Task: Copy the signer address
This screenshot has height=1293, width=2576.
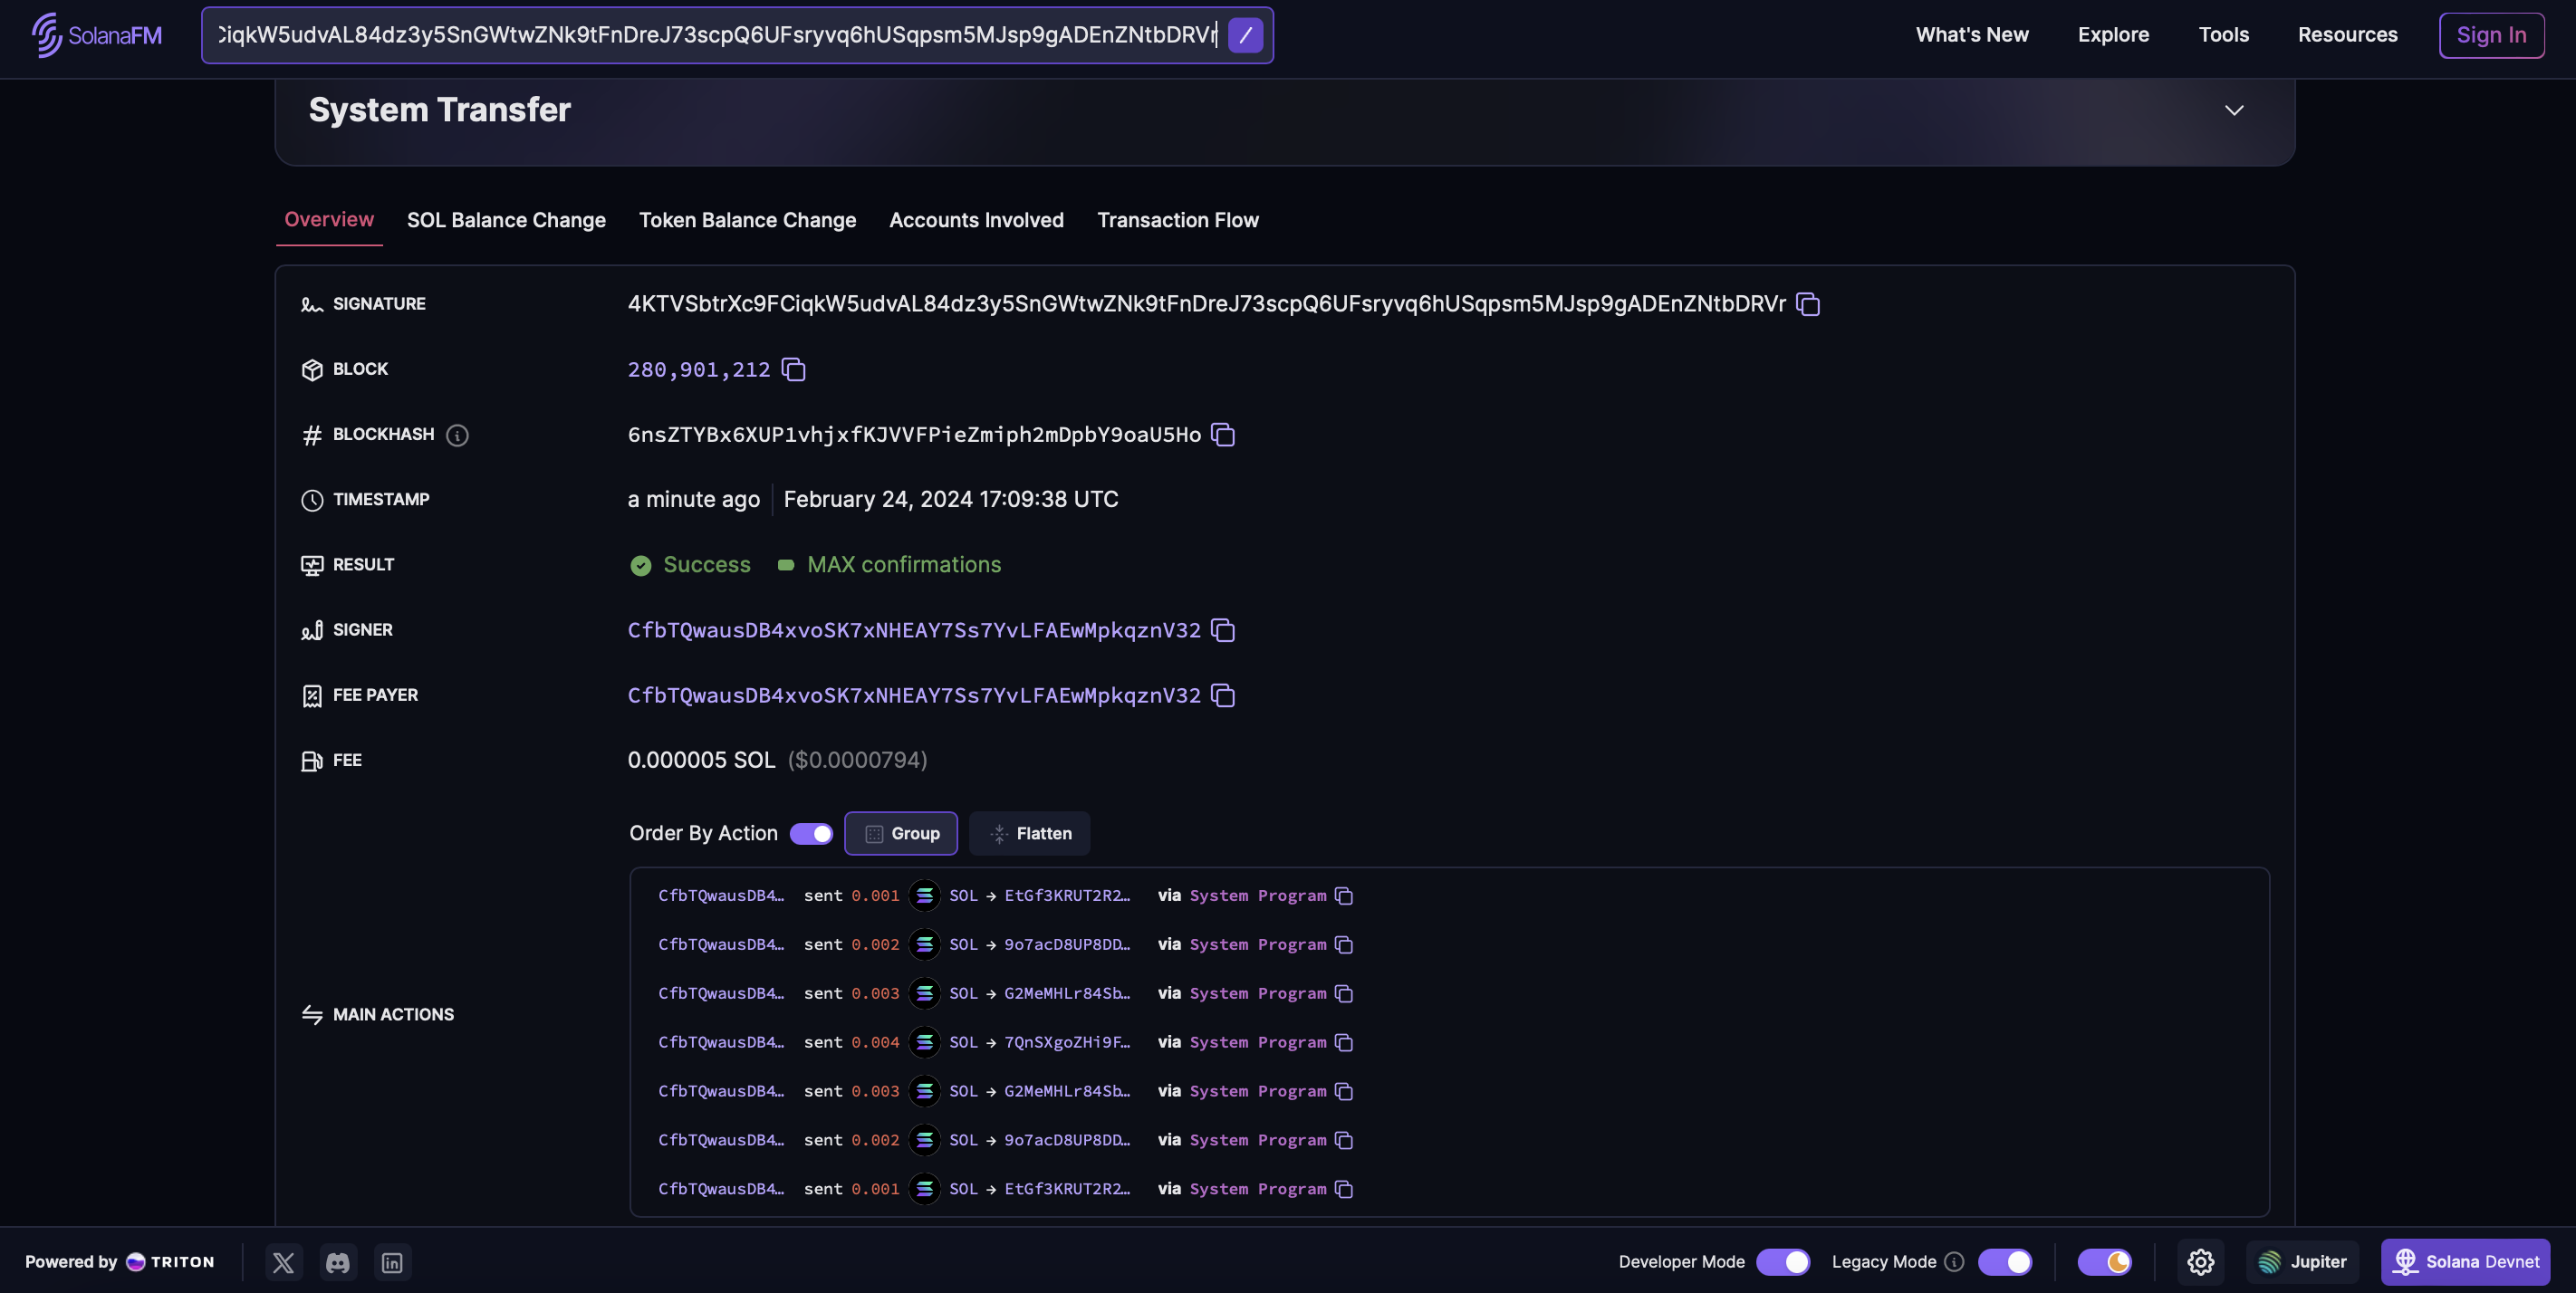Action: coord(1222,630)
